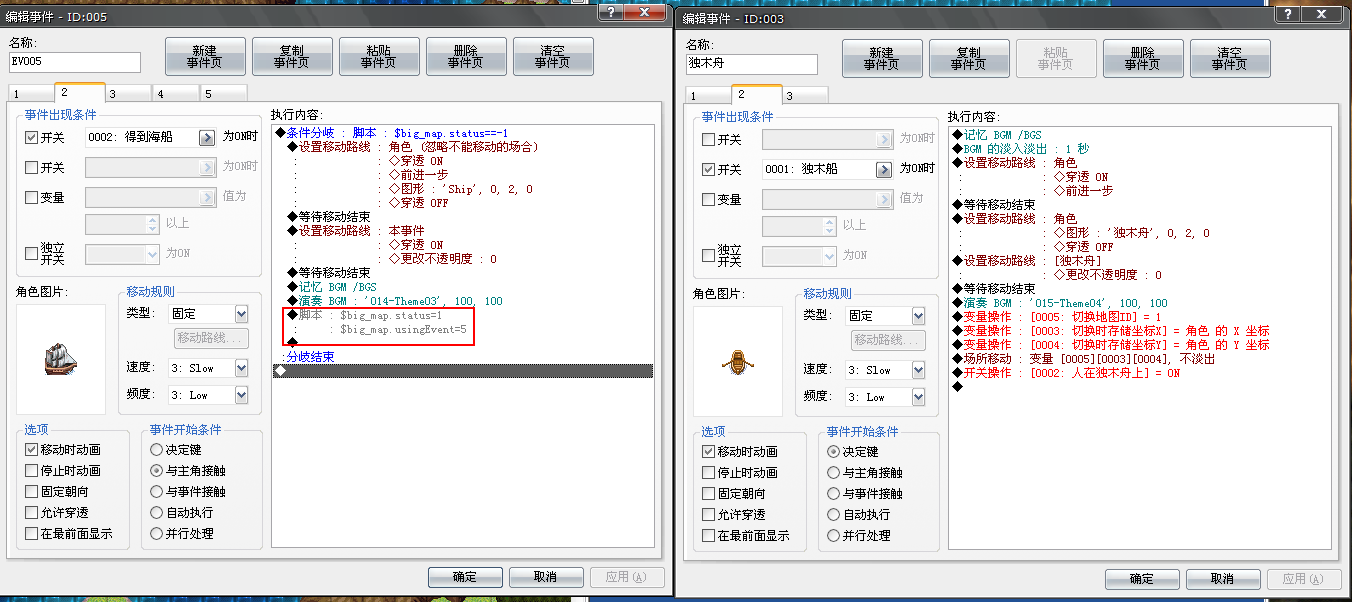Click 删除事件页 button in EV005 window
This screenshot has width=1352, height=602.
click(x=466, y=56)
